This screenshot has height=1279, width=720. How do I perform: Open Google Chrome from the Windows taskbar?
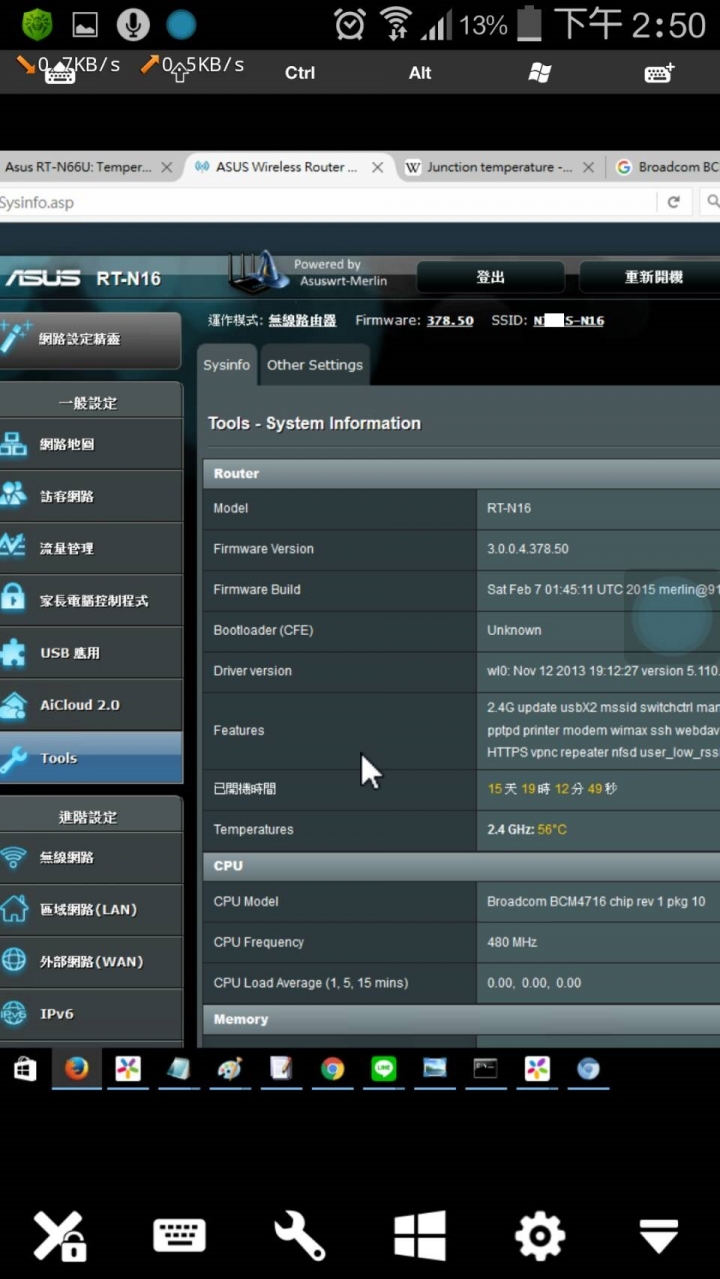point(333,1069)
